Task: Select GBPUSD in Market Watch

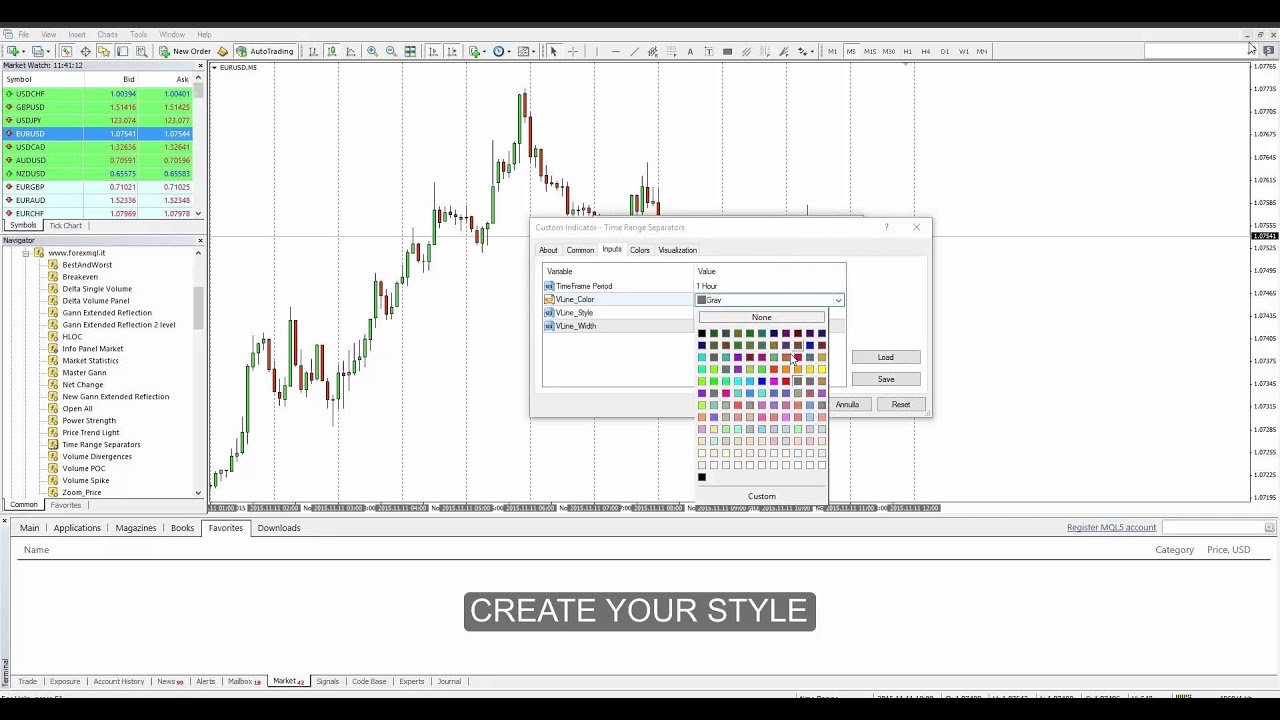Action: [x=100, y=107]
